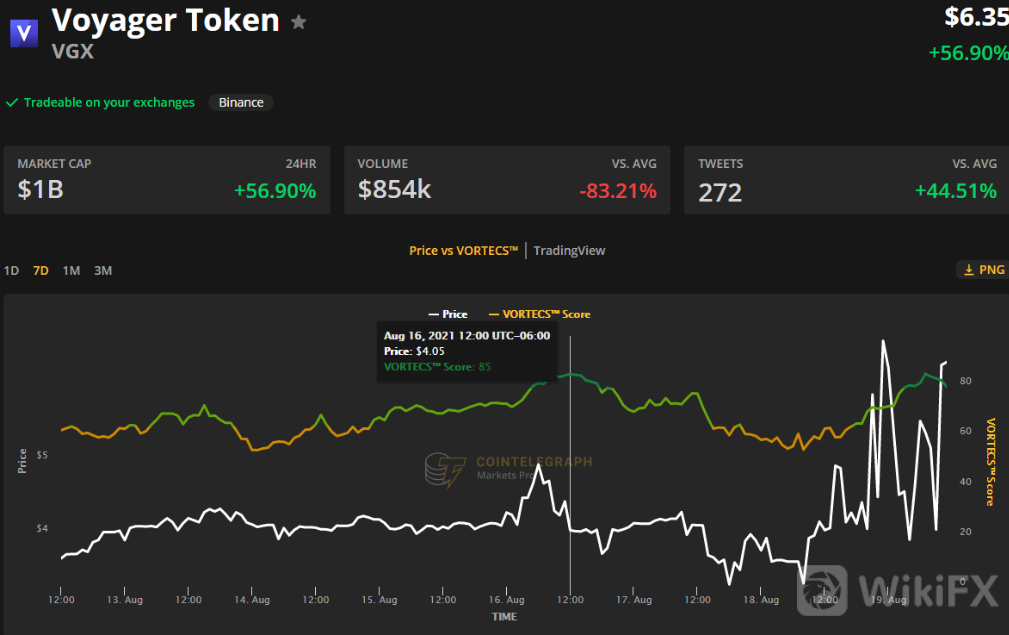This screenshot has height=635, width=1009.
Task: Switch to the TradingView chart tab
Action: pyautogui.click(x=569, y=251)
